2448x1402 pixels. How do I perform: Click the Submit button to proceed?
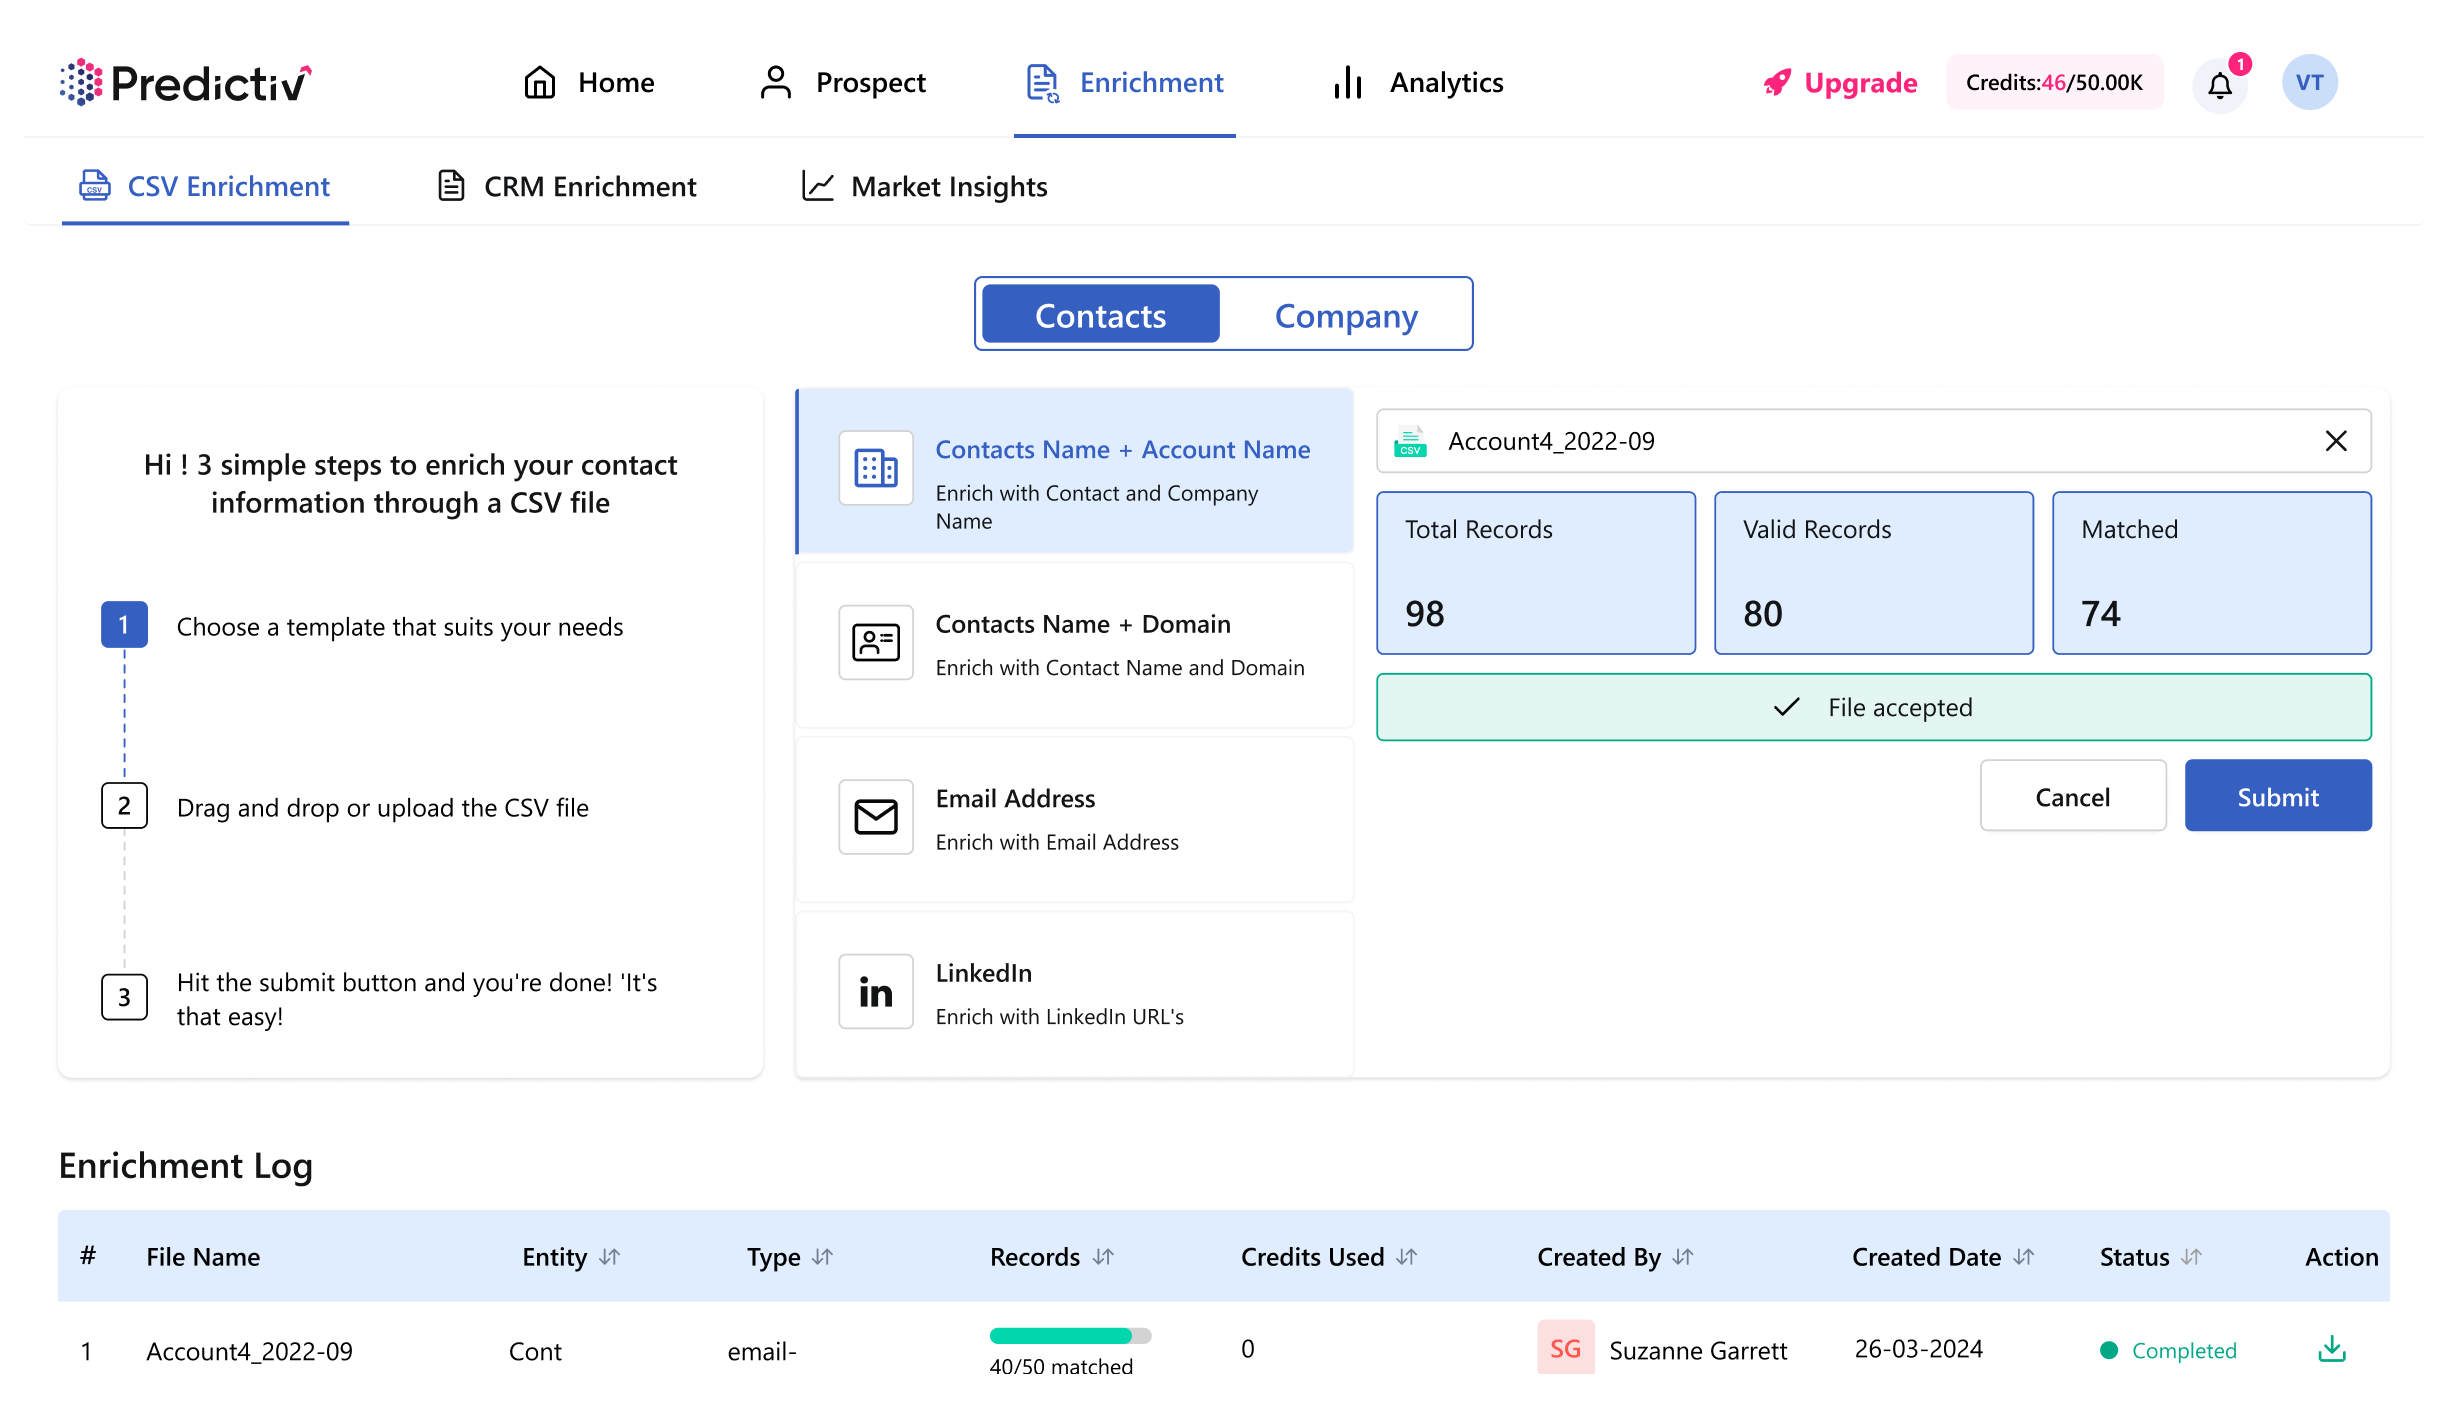click(x=2277, y=793)
